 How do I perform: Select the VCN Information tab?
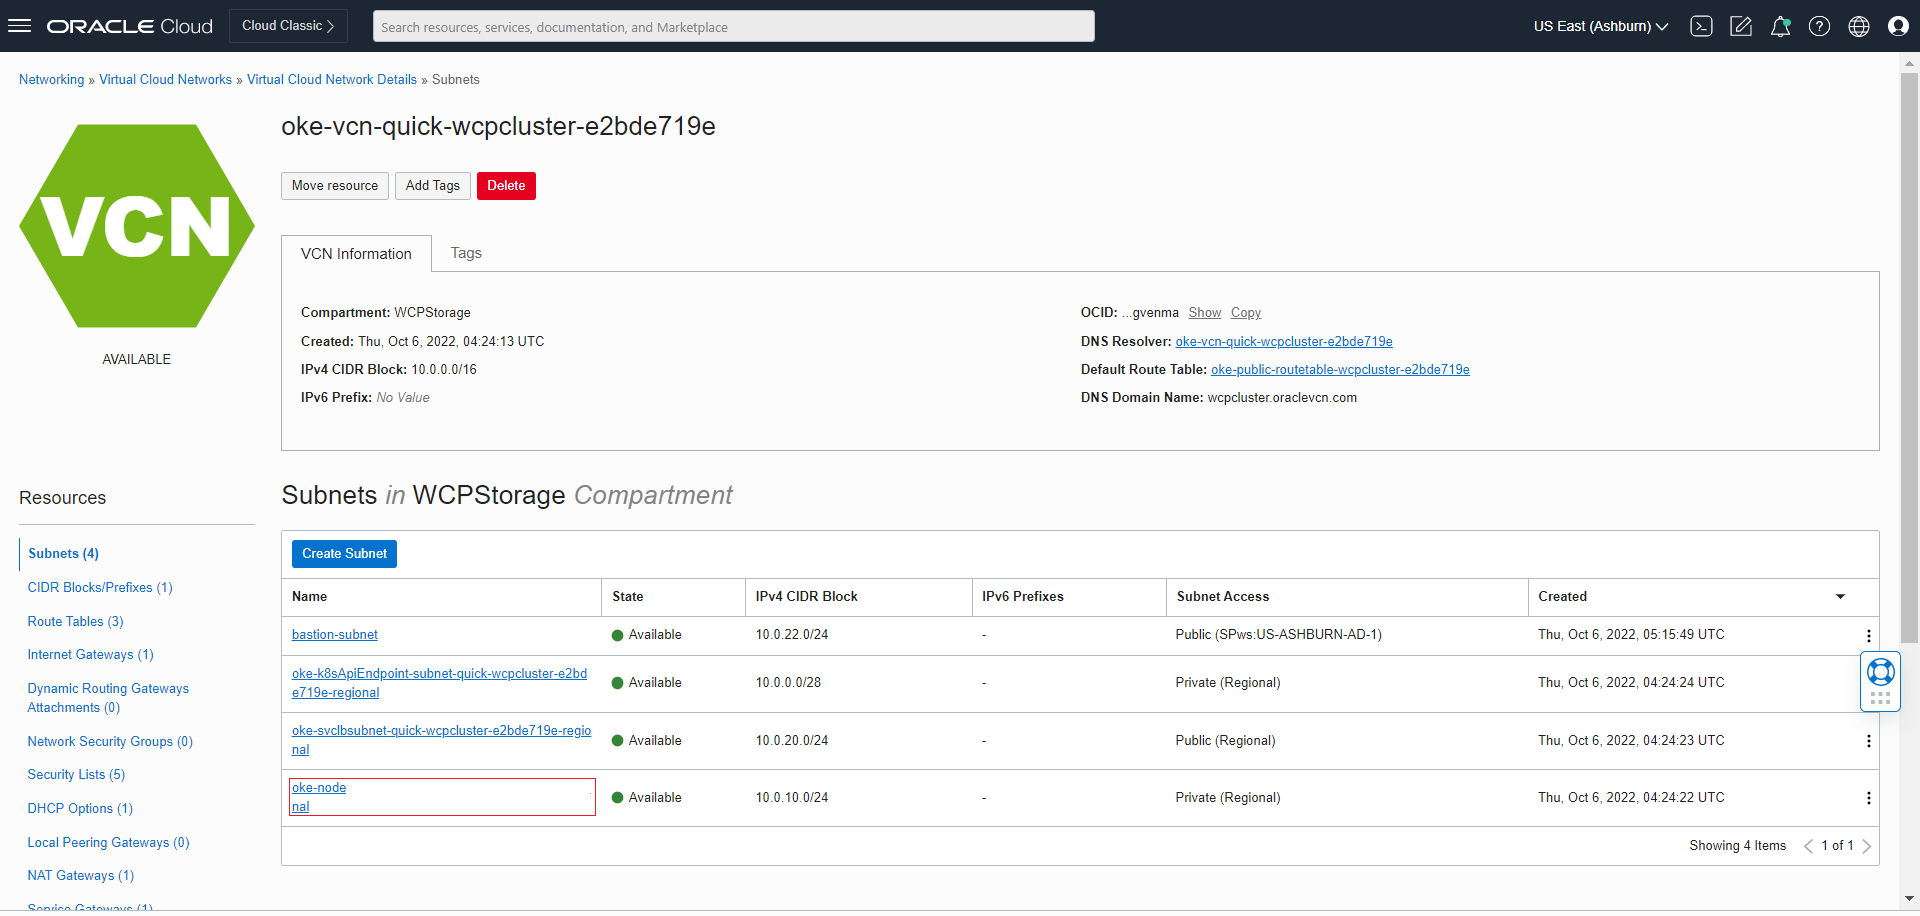coord(356,254)
